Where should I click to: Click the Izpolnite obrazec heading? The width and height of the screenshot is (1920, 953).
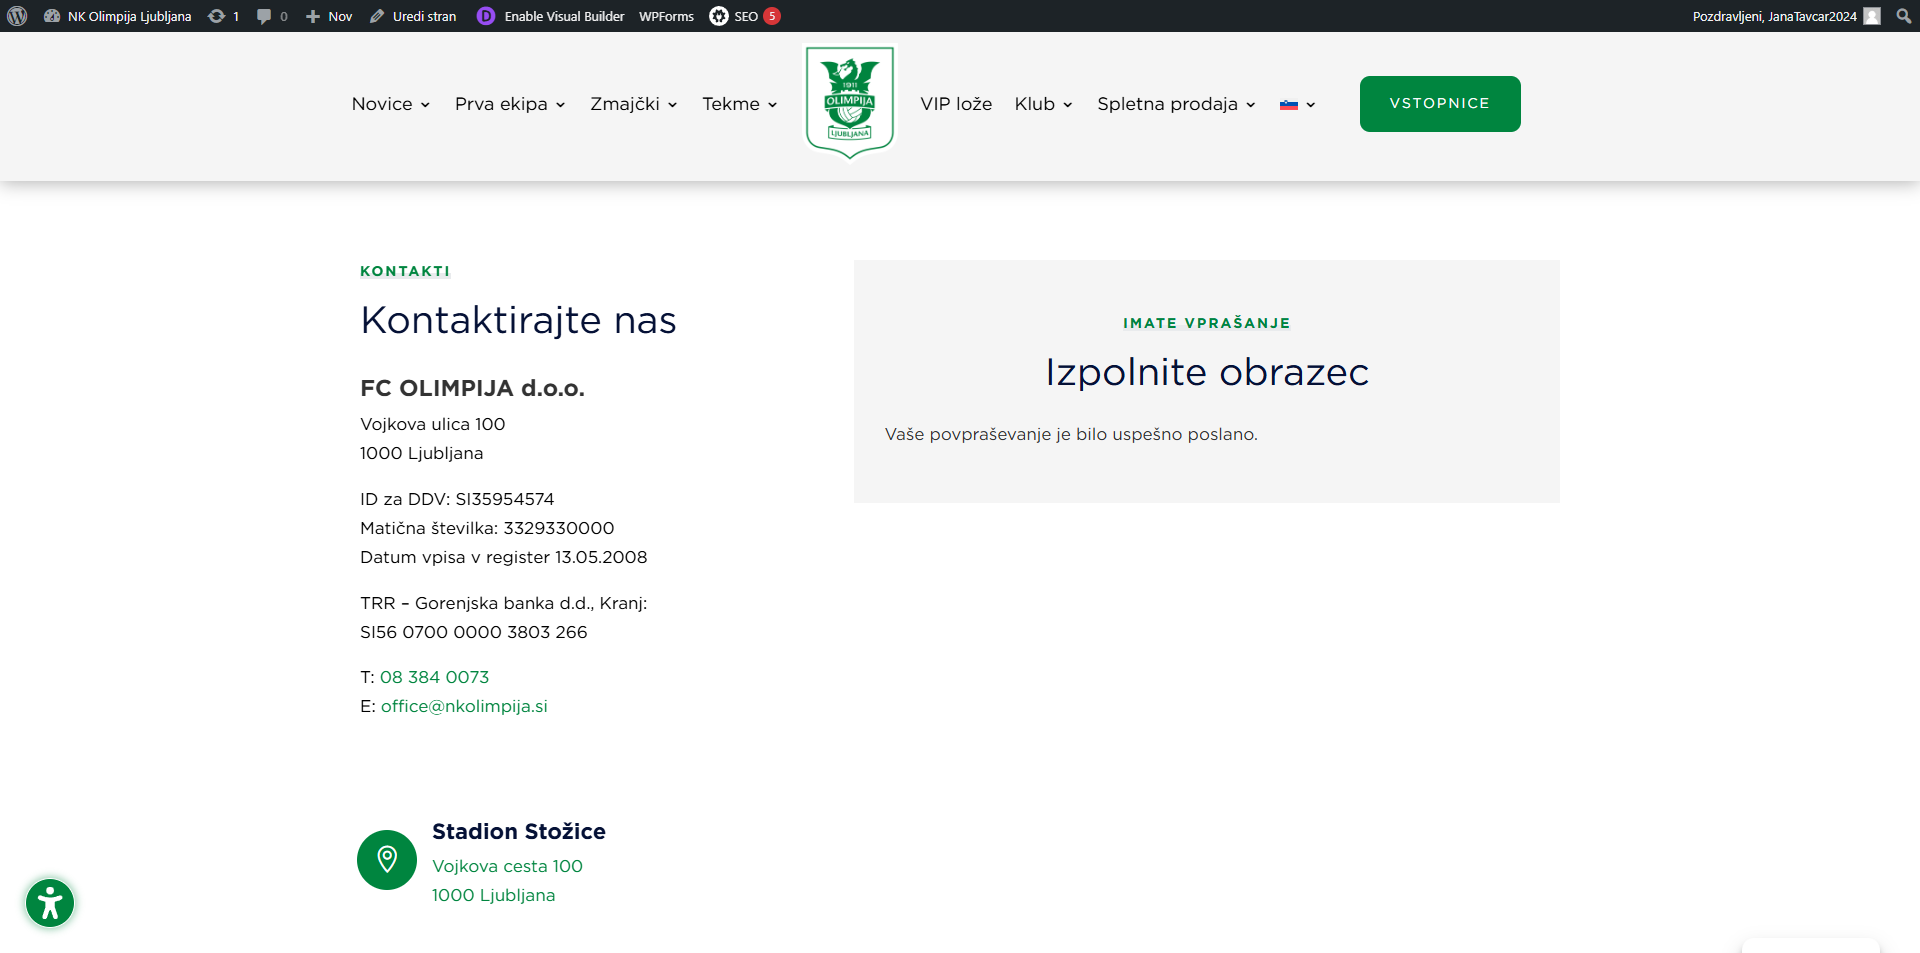coord(1207,372)
